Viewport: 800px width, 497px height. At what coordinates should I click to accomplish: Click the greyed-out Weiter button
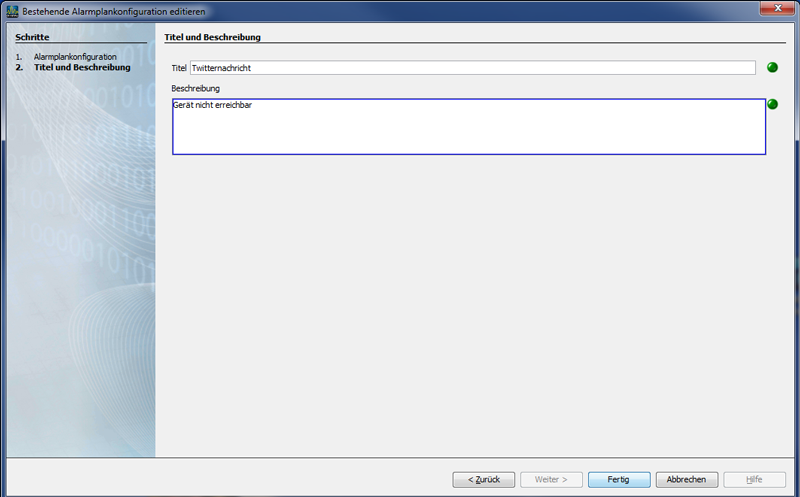tap(551, 479)
